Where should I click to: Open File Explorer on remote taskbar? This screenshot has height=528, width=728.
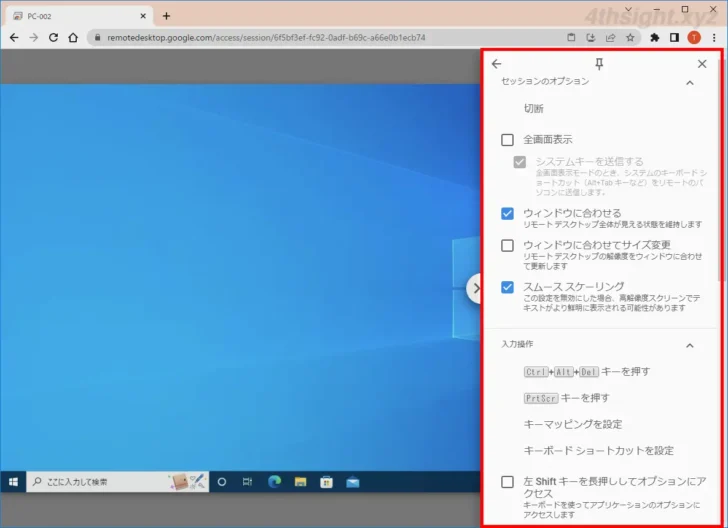pyautogui.click(x=300, y=482)
